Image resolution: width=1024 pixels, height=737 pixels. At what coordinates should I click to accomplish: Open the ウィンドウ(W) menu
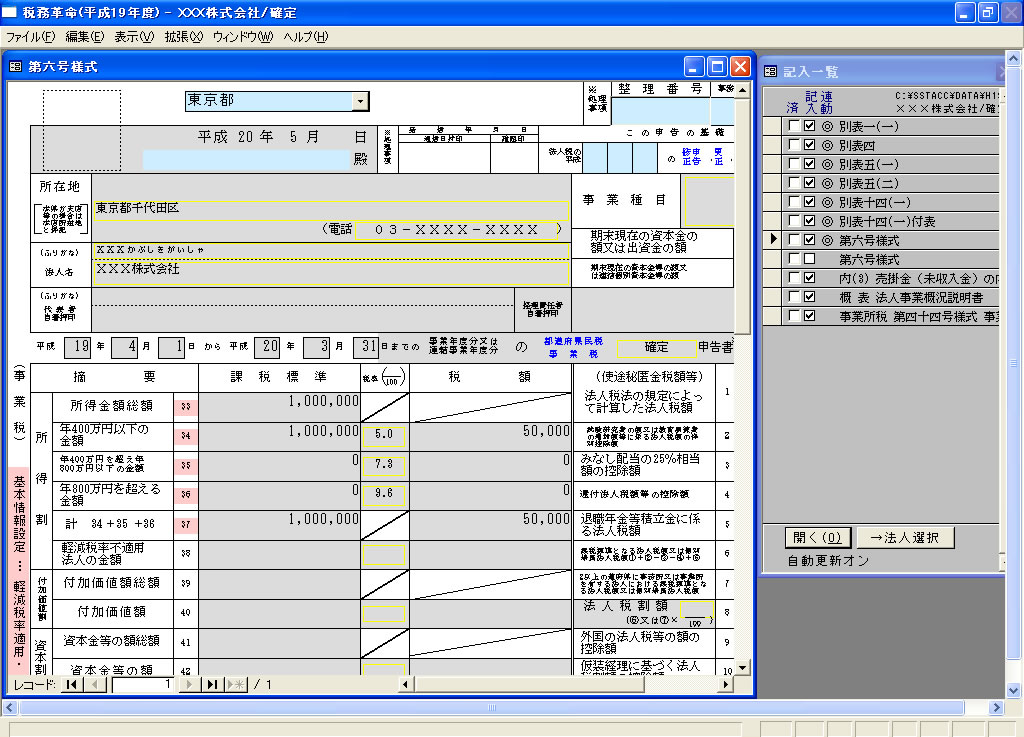[x=243, y=37]
